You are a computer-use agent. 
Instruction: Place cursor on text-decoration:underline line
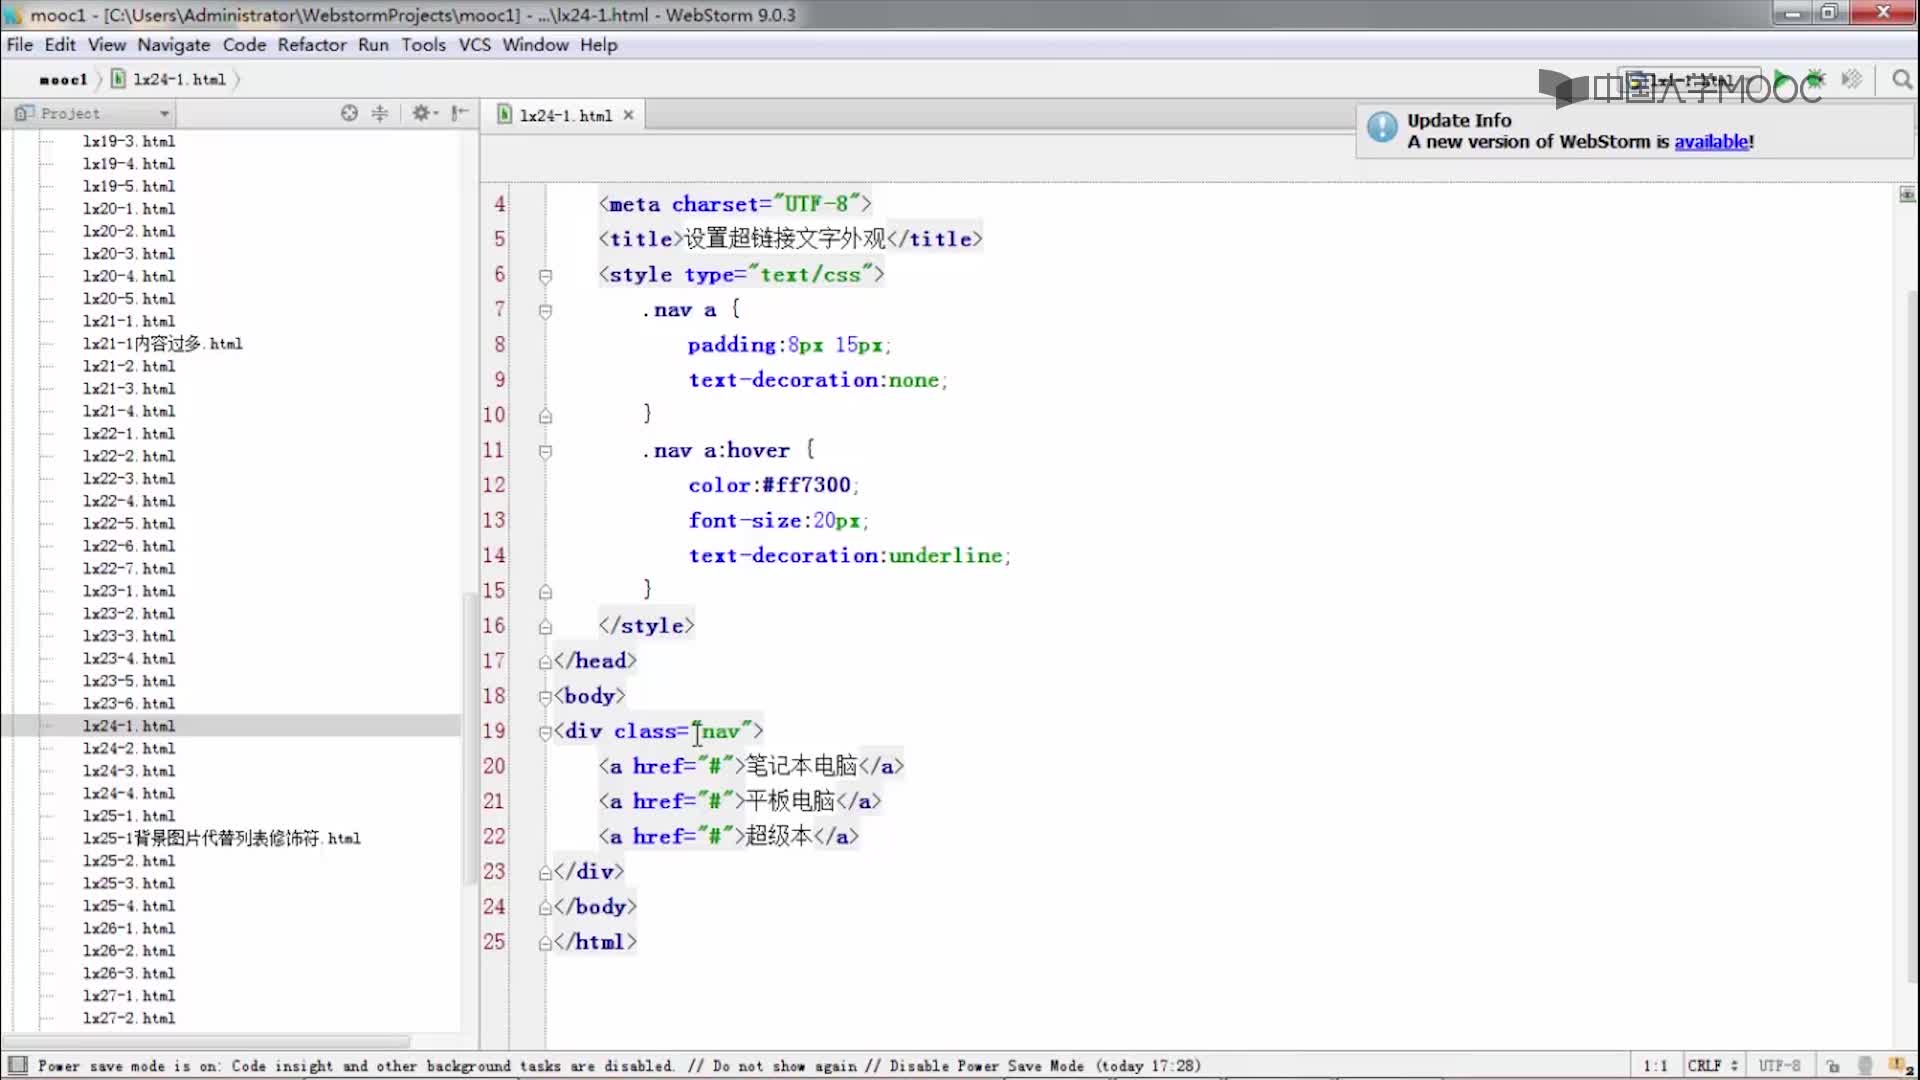click(x=849, y=556)
